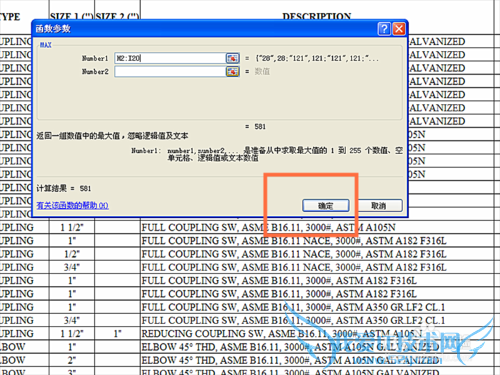The image size is (500, 375).
Task: Select the FULL COUPLING SW A105N description cell
Action: (317, 228)
